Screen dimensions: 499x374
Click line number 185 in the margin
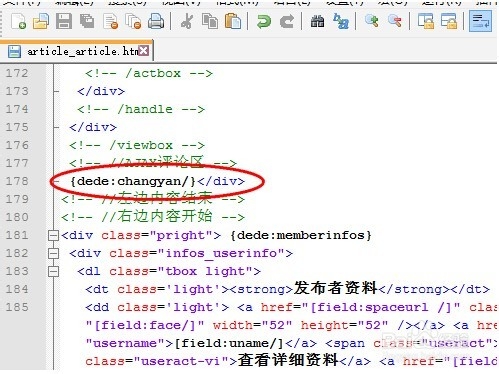click(17, 307)
